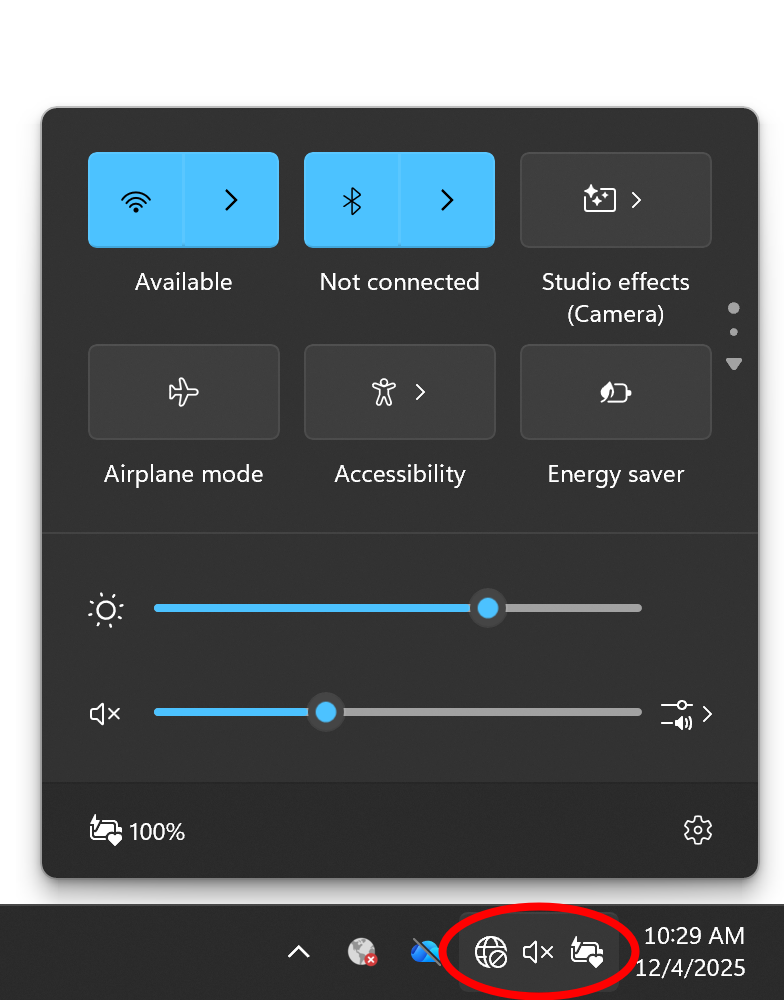Expand the Bluetooth devices chevron
This screenshot has width=784, height=1000.
(447, 200)
